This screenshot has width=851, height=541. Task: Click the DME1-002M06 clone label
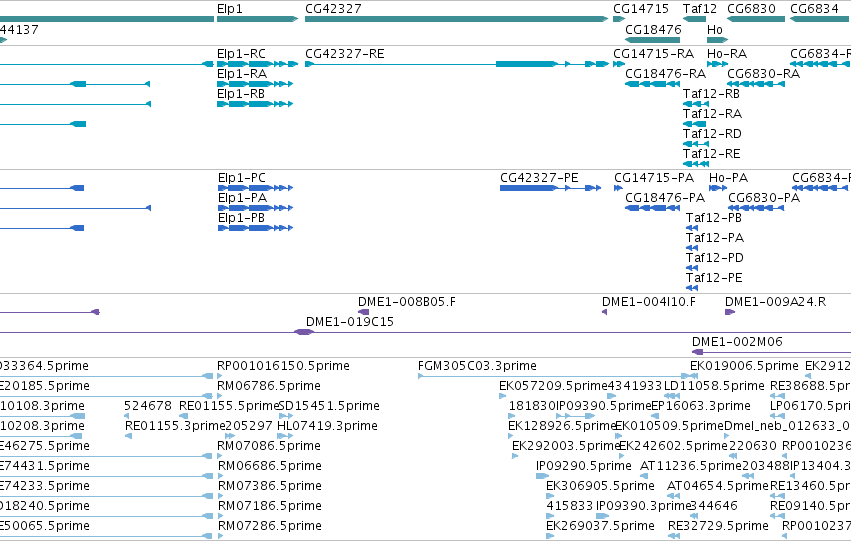click(x=737, y=342)
